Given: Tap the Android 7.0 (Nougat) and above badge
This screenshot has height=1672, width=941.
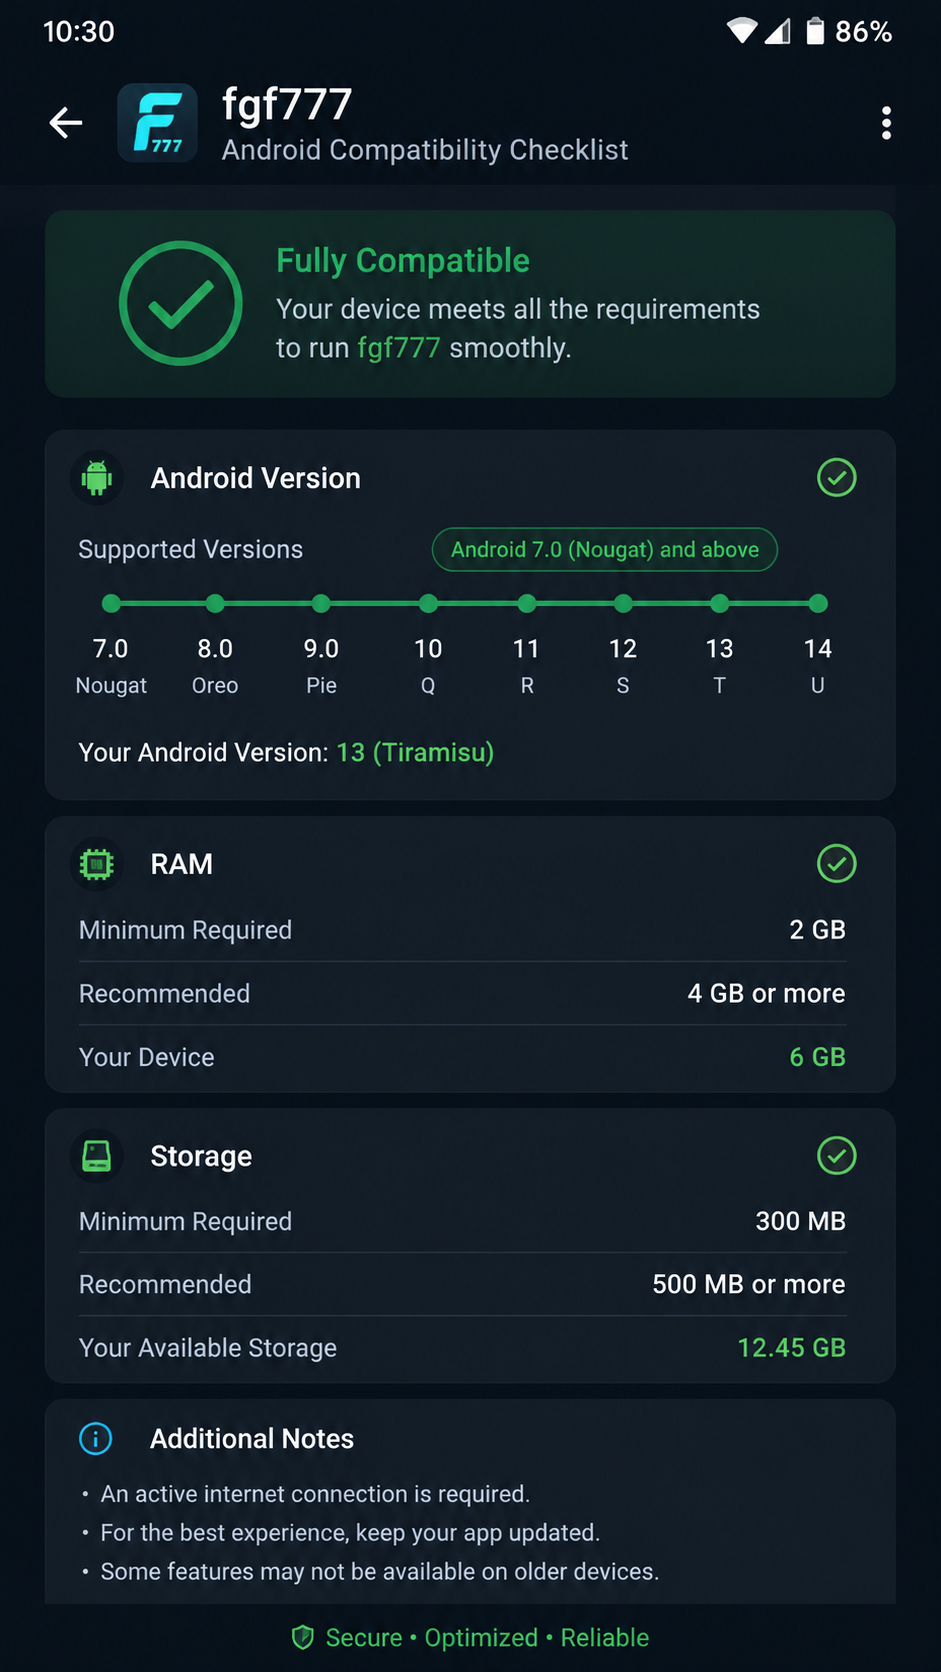Looking at the screenshot, I should (x=605, y=550).
